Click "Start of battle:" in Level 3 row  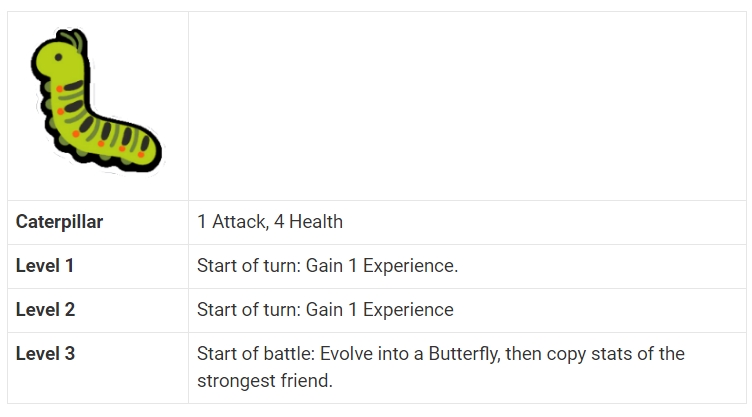256,354
